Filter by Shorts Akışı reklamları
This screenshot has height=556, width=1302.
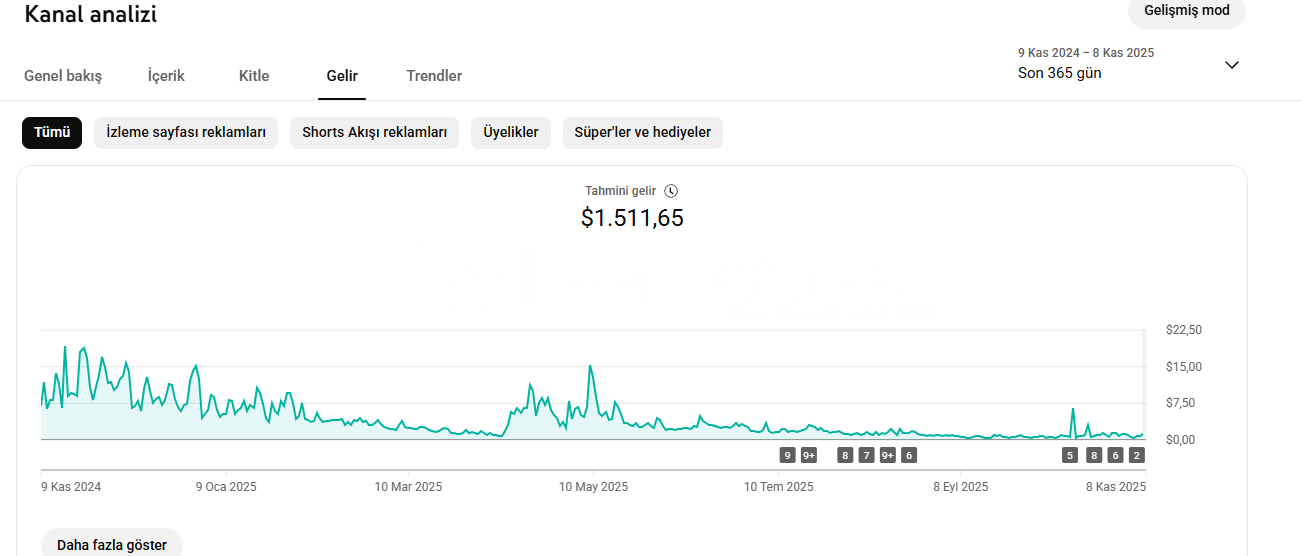pos(374,133)
